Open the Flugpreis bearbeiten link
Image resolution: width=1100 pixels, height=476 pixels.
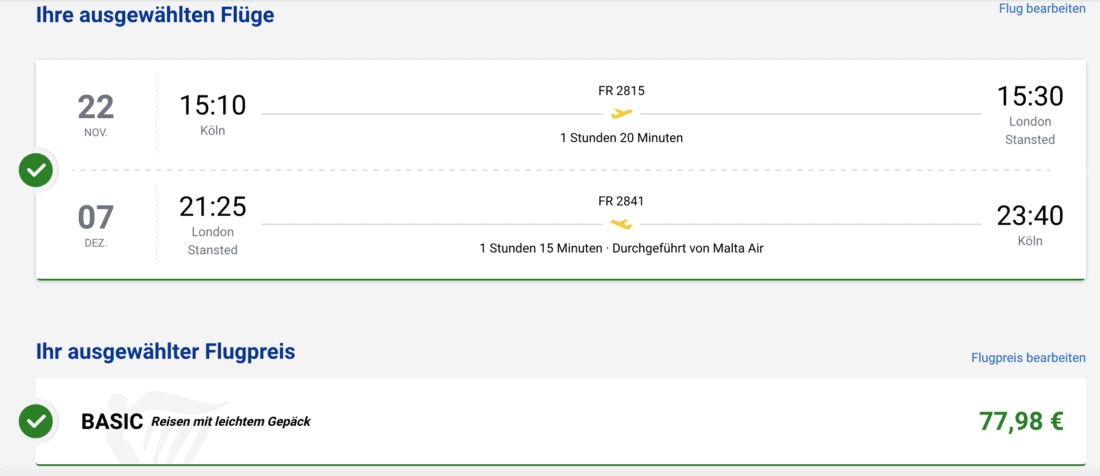tap(1028, 357)
